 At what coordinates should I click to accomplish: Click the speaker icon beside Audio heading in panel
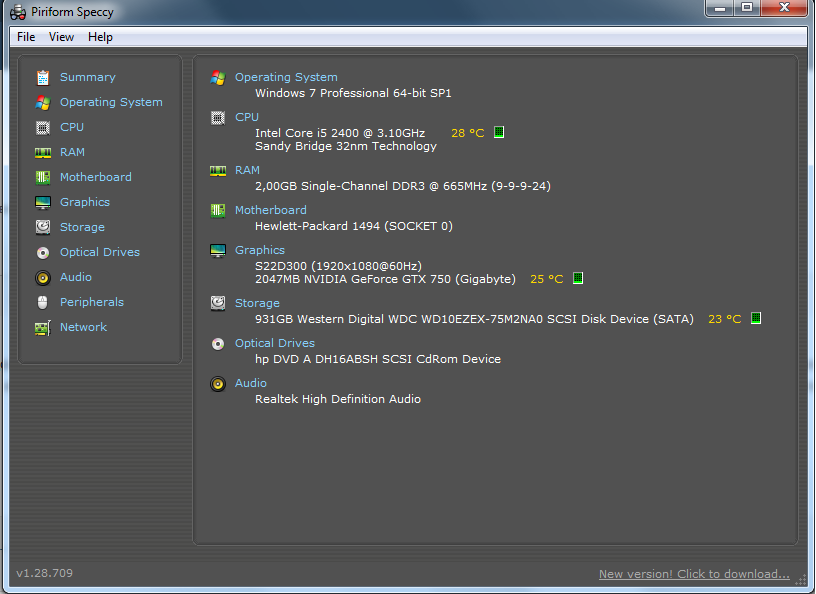coord(218,384)
